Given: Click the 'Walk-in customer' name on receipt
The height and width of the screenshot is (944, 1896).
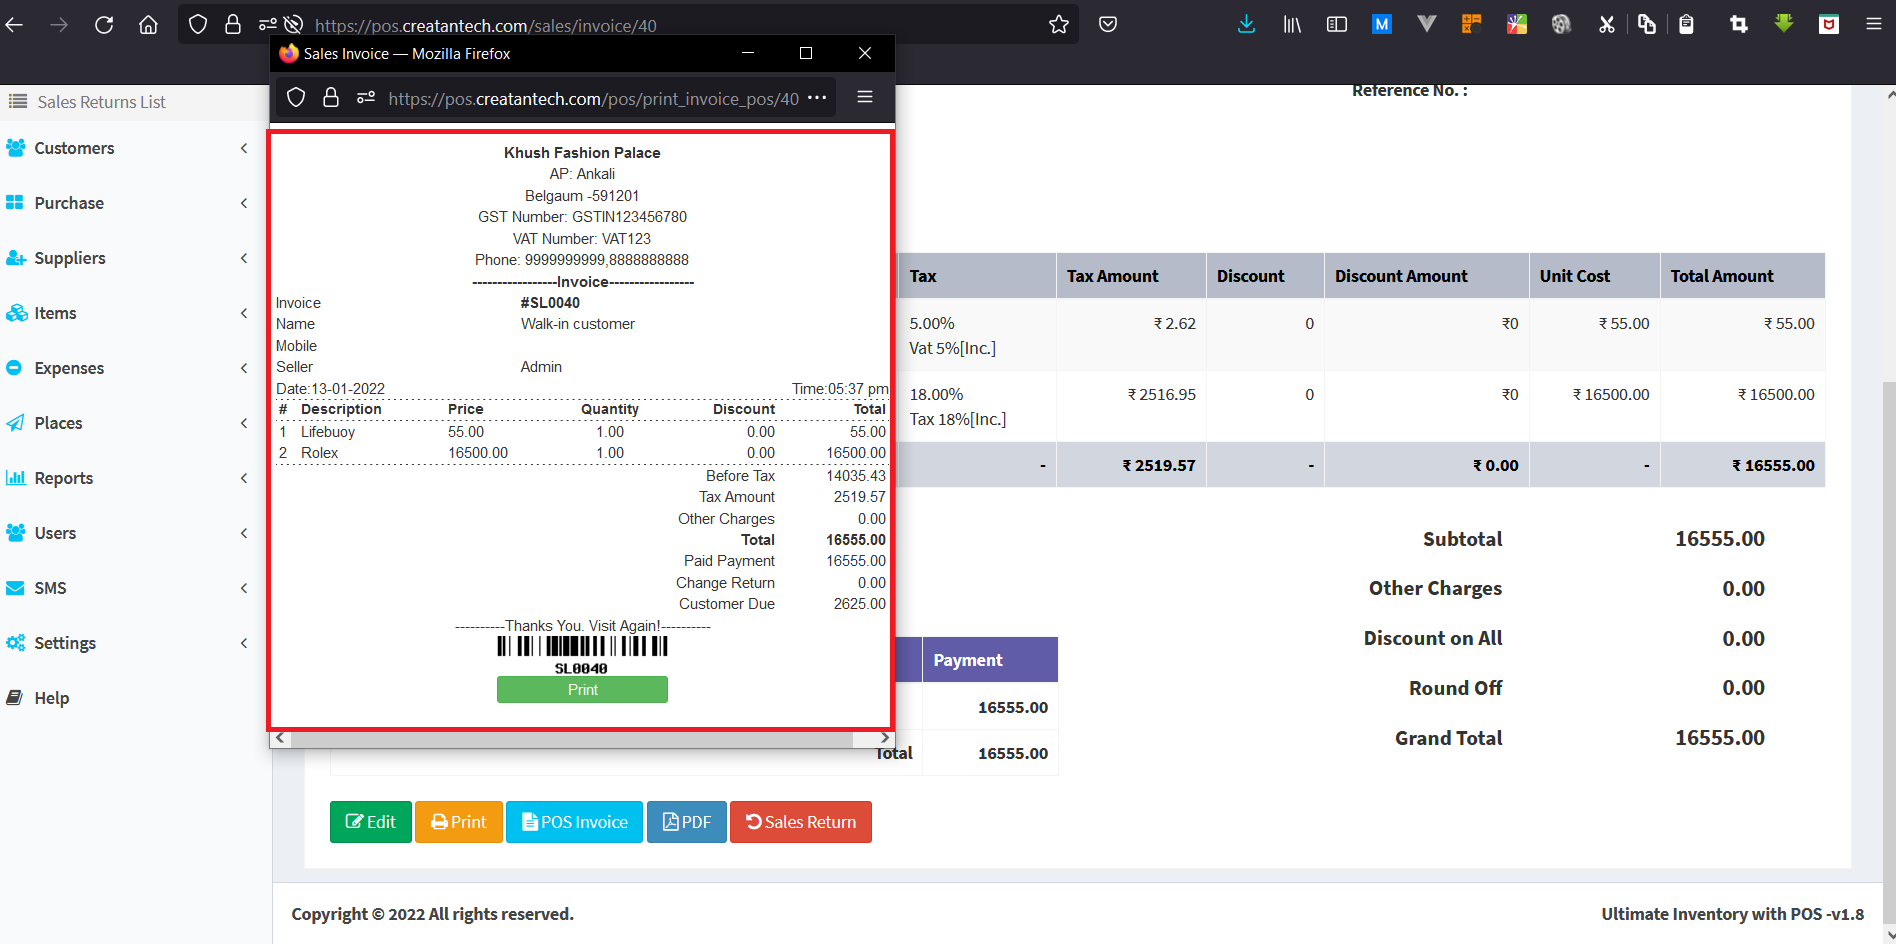Looking at the screenshot, I should [578, 324].
